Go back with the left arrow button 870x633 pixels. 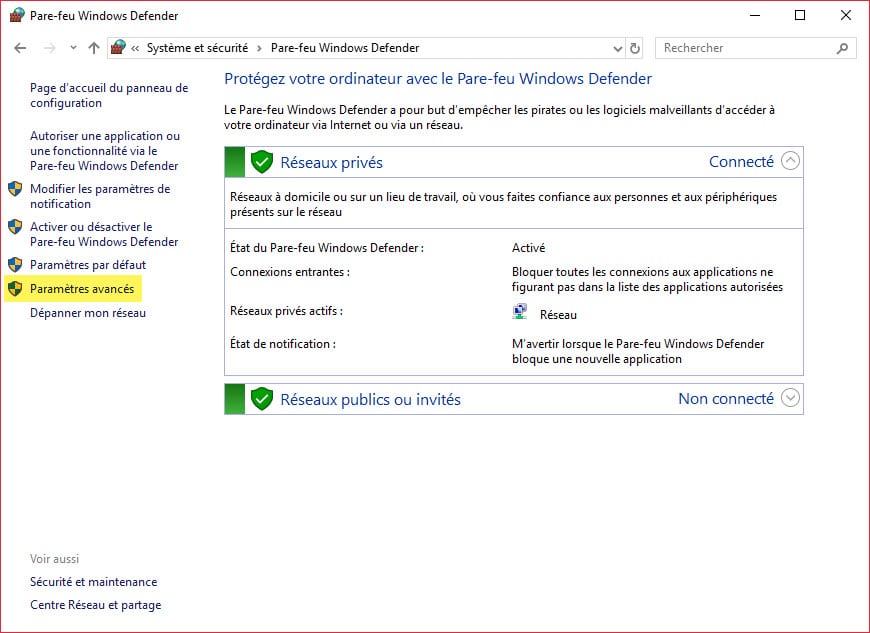(x=21, y=48)
